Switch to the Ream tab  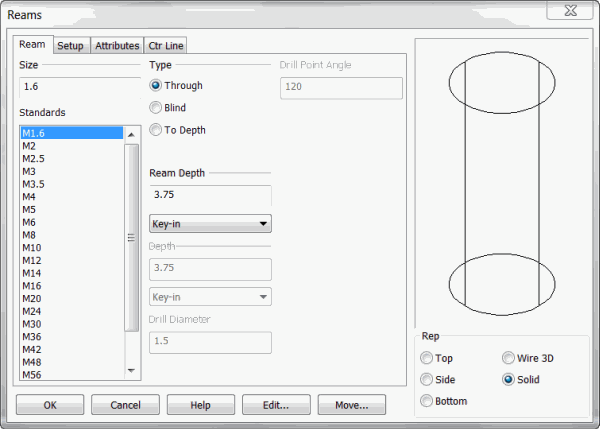click(x=33, y=45)
